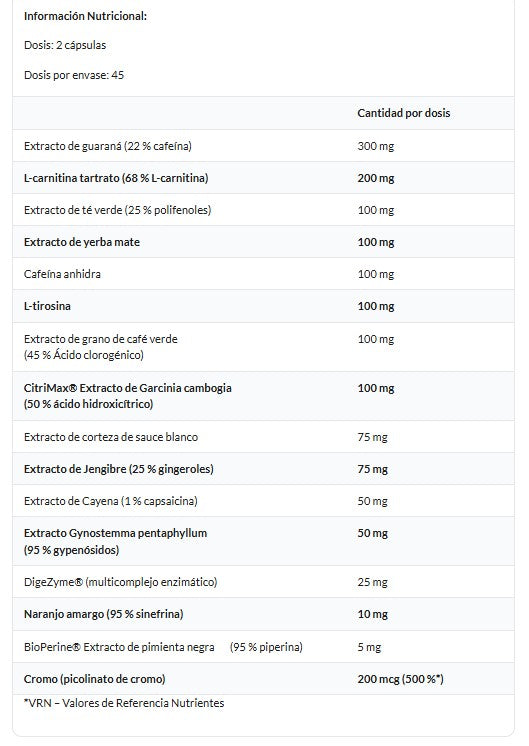Click 'Extracto de corteza de sauce blanco'
Screen dimensions: 529x746
(x=111, y=437)
